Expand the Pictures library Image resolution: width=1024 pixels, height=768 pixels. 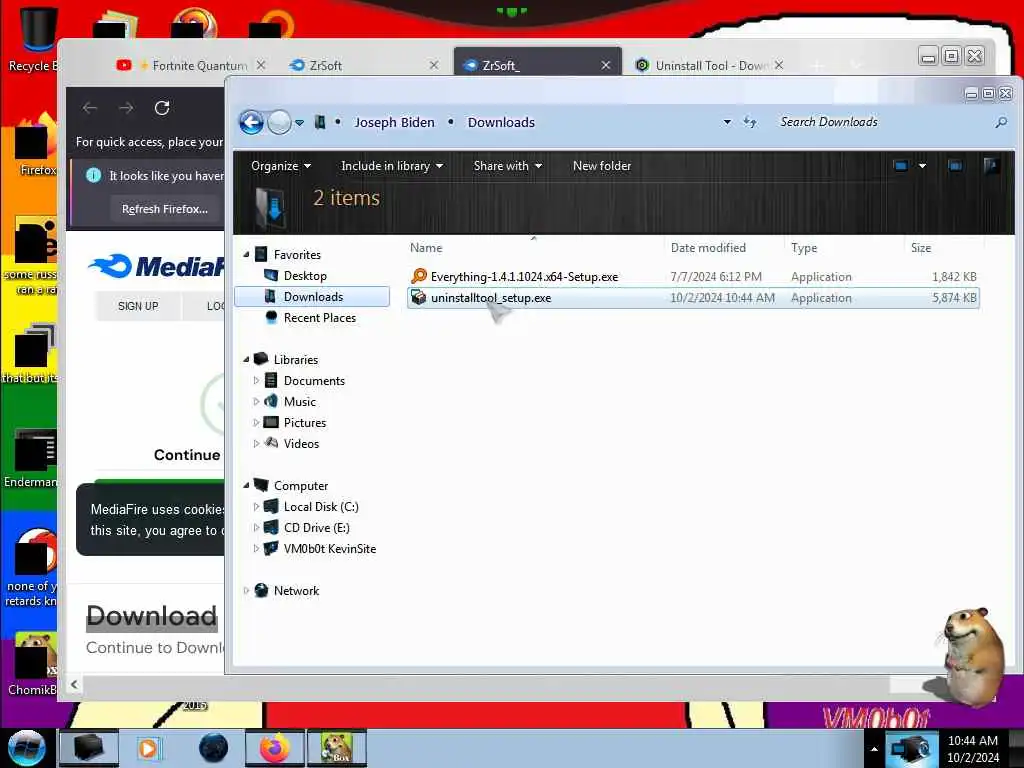[256, 423]
